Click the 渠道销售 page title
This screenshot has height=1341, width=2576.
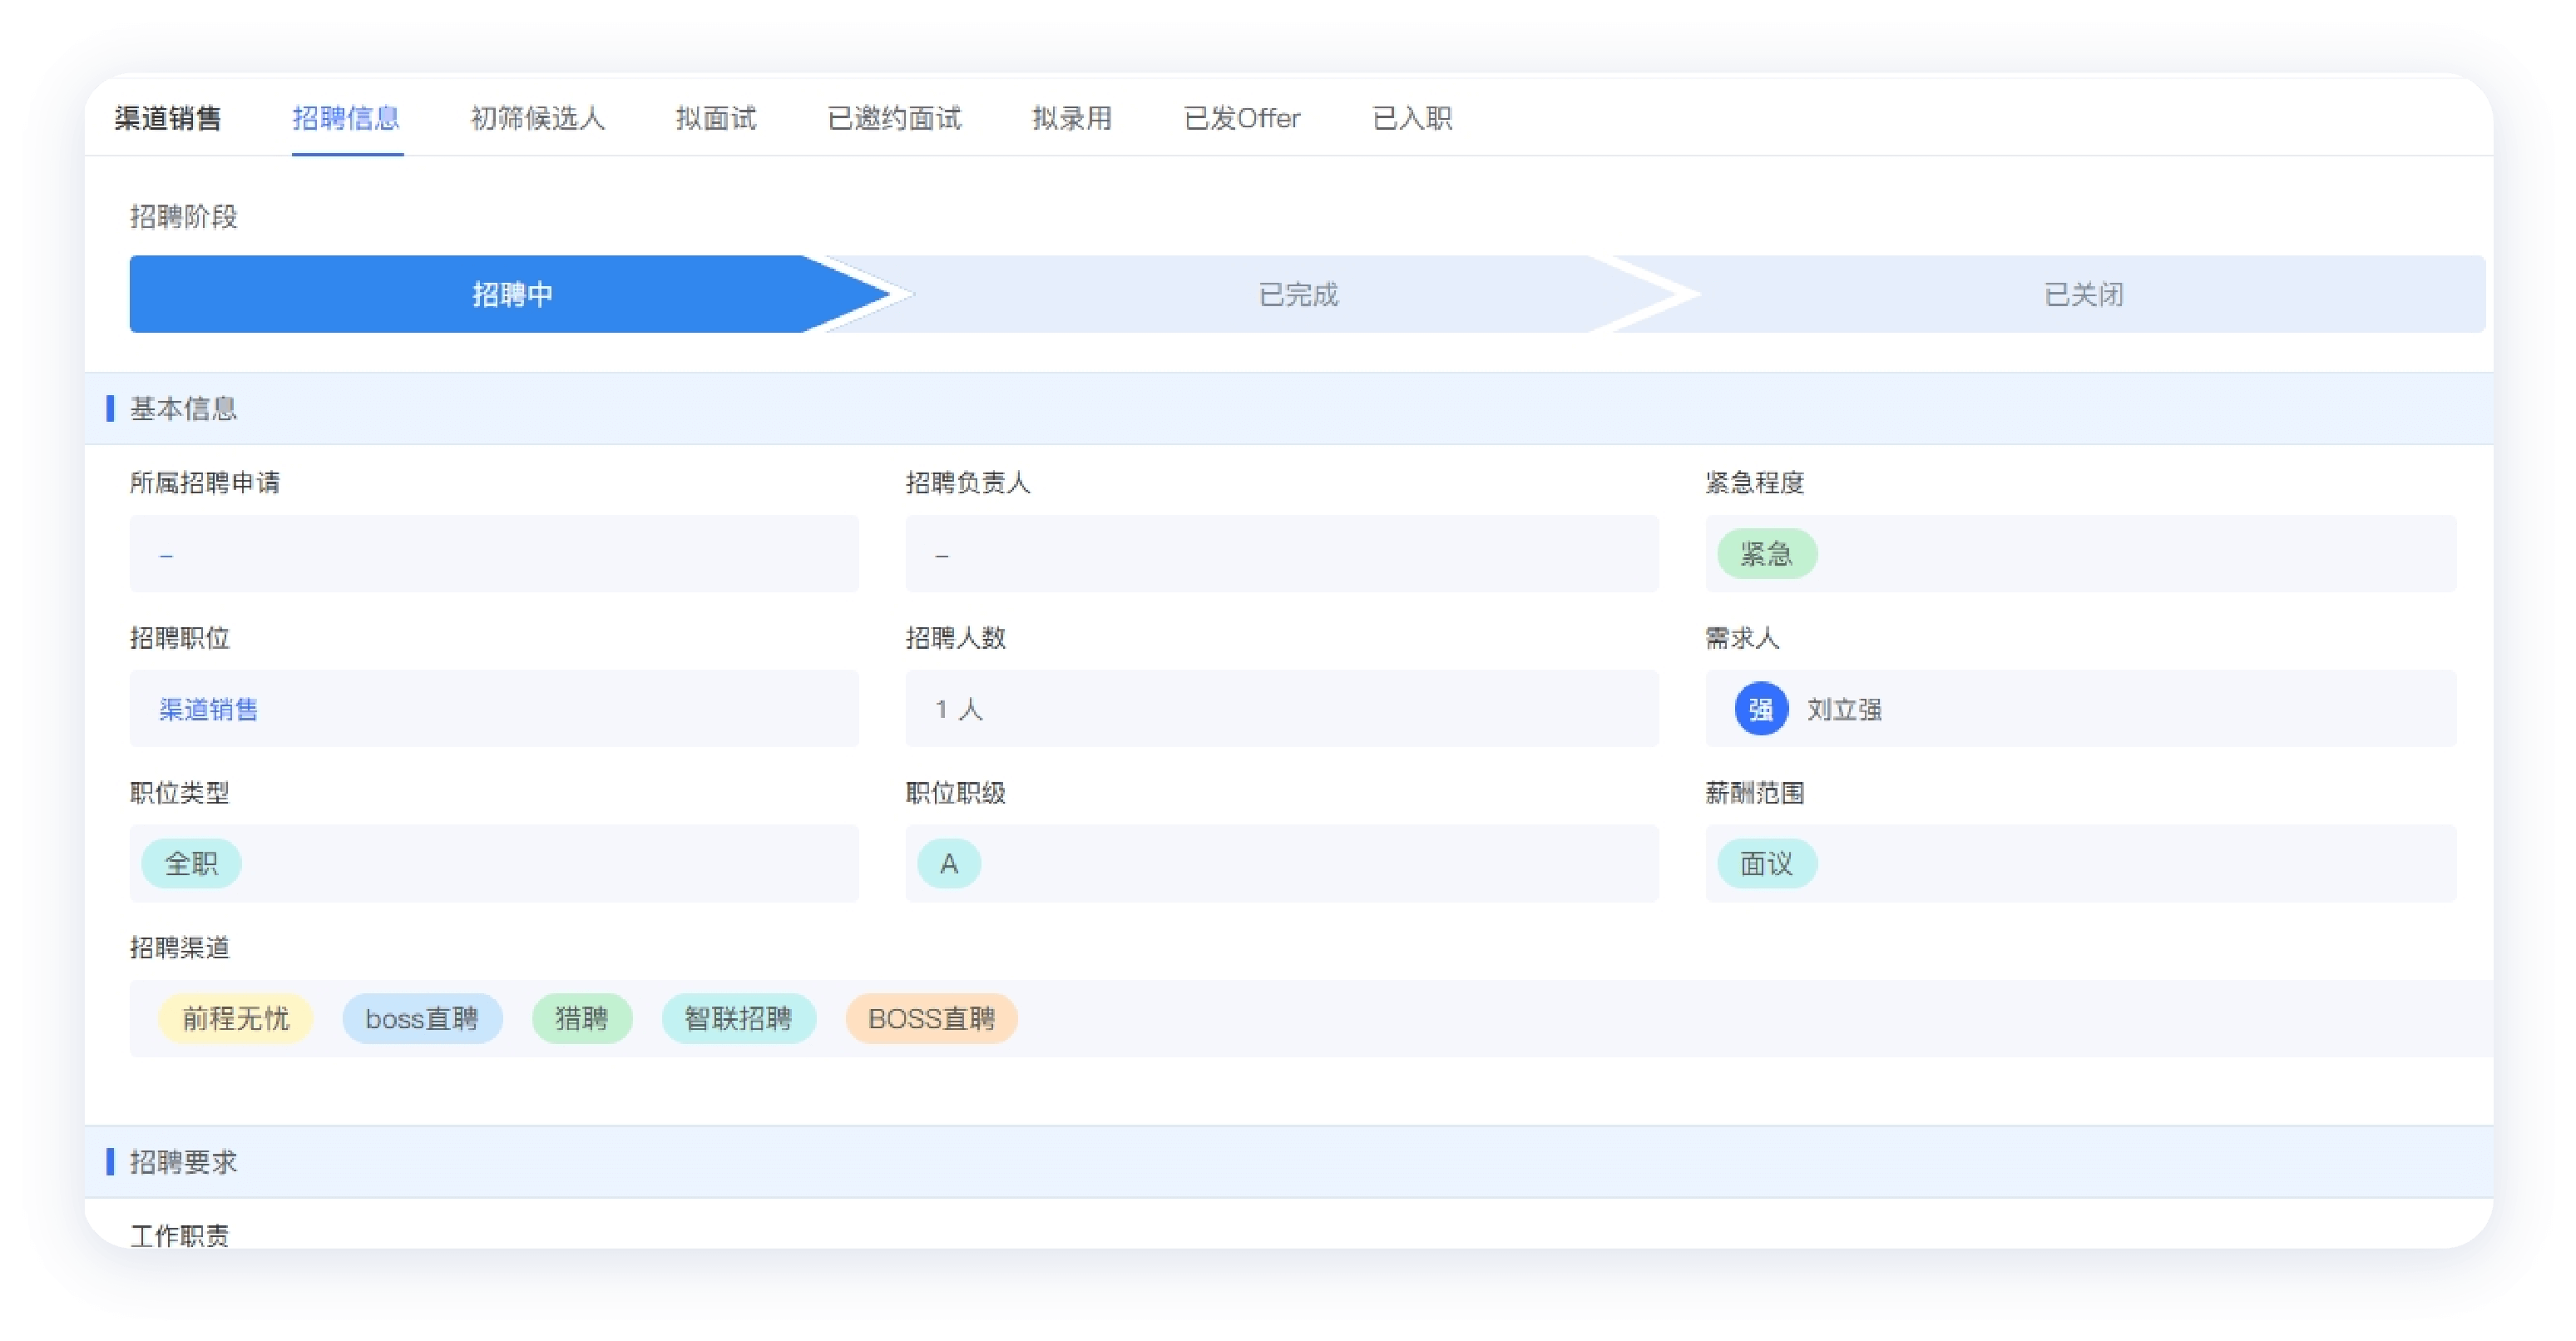[168, 118]
